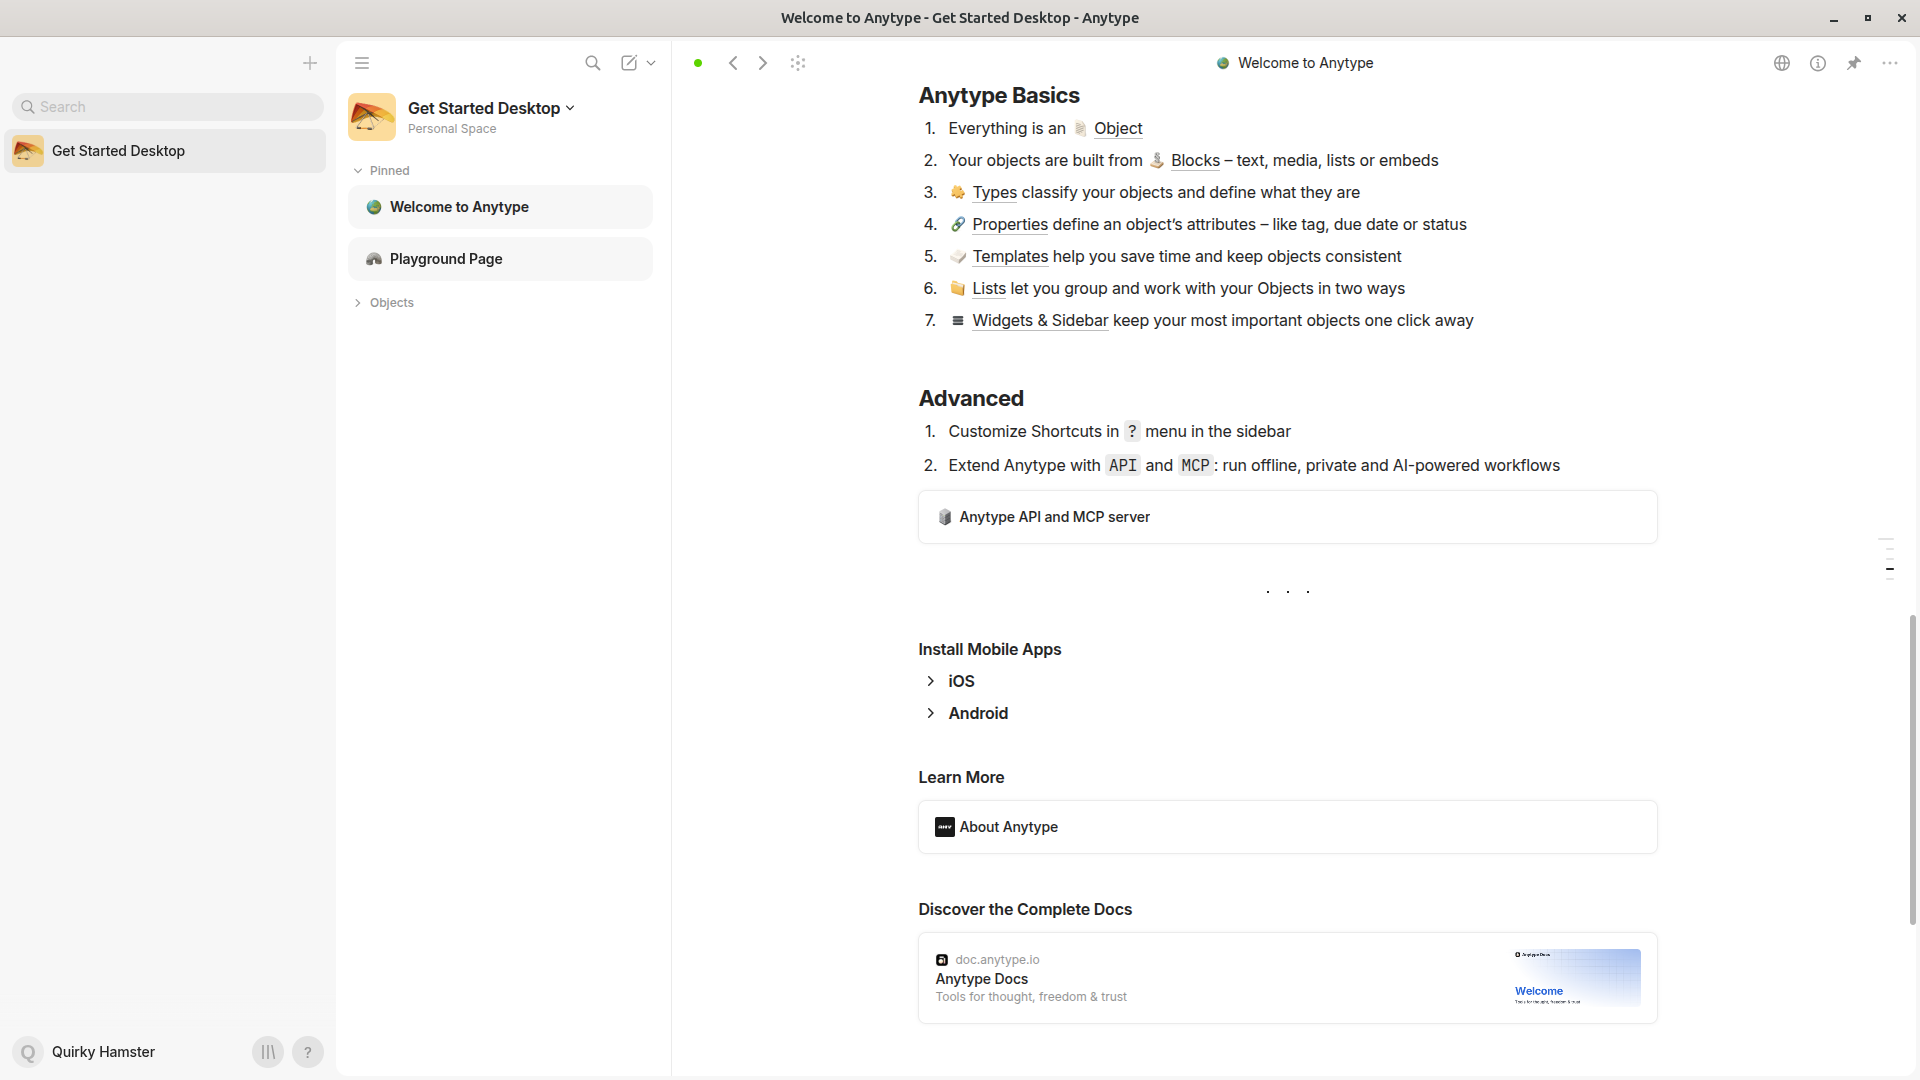Click the page title Welcome to Anytype in header

coord(1305,63)
